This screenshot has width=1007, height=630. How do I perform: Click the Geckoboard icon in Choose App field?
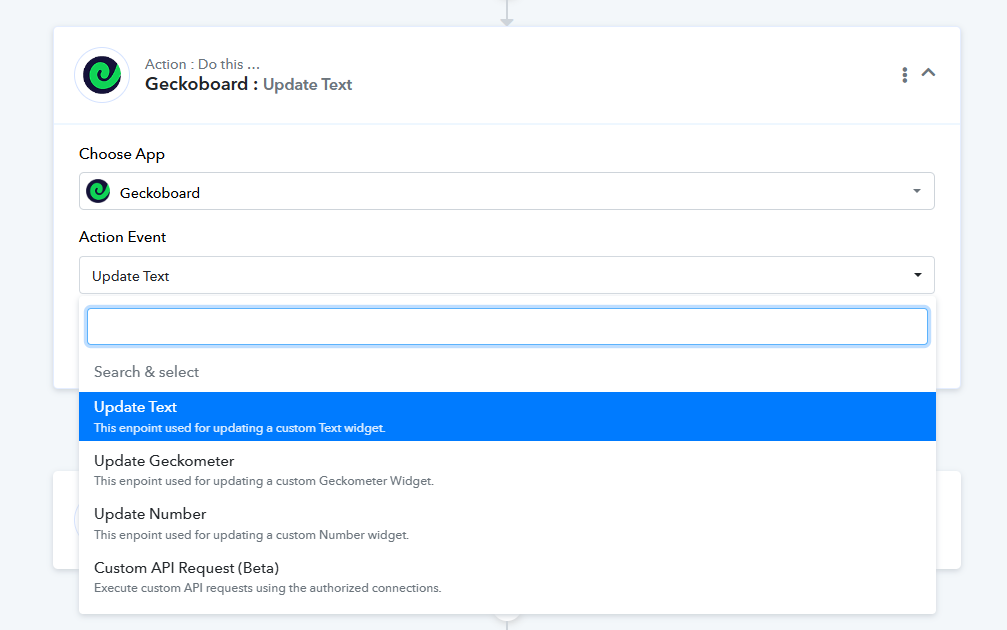(x=98, y=191)
